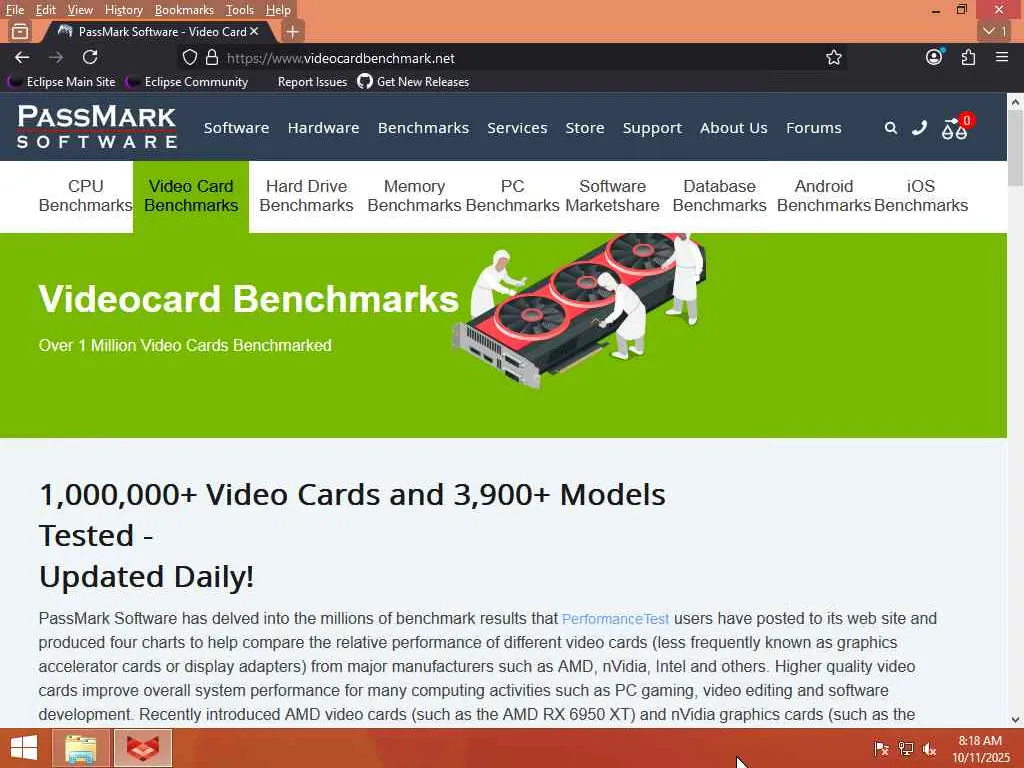1024x768 pixels.
Task: Switch to Android Benchmarks tab
Action: (x=824, y=196)
